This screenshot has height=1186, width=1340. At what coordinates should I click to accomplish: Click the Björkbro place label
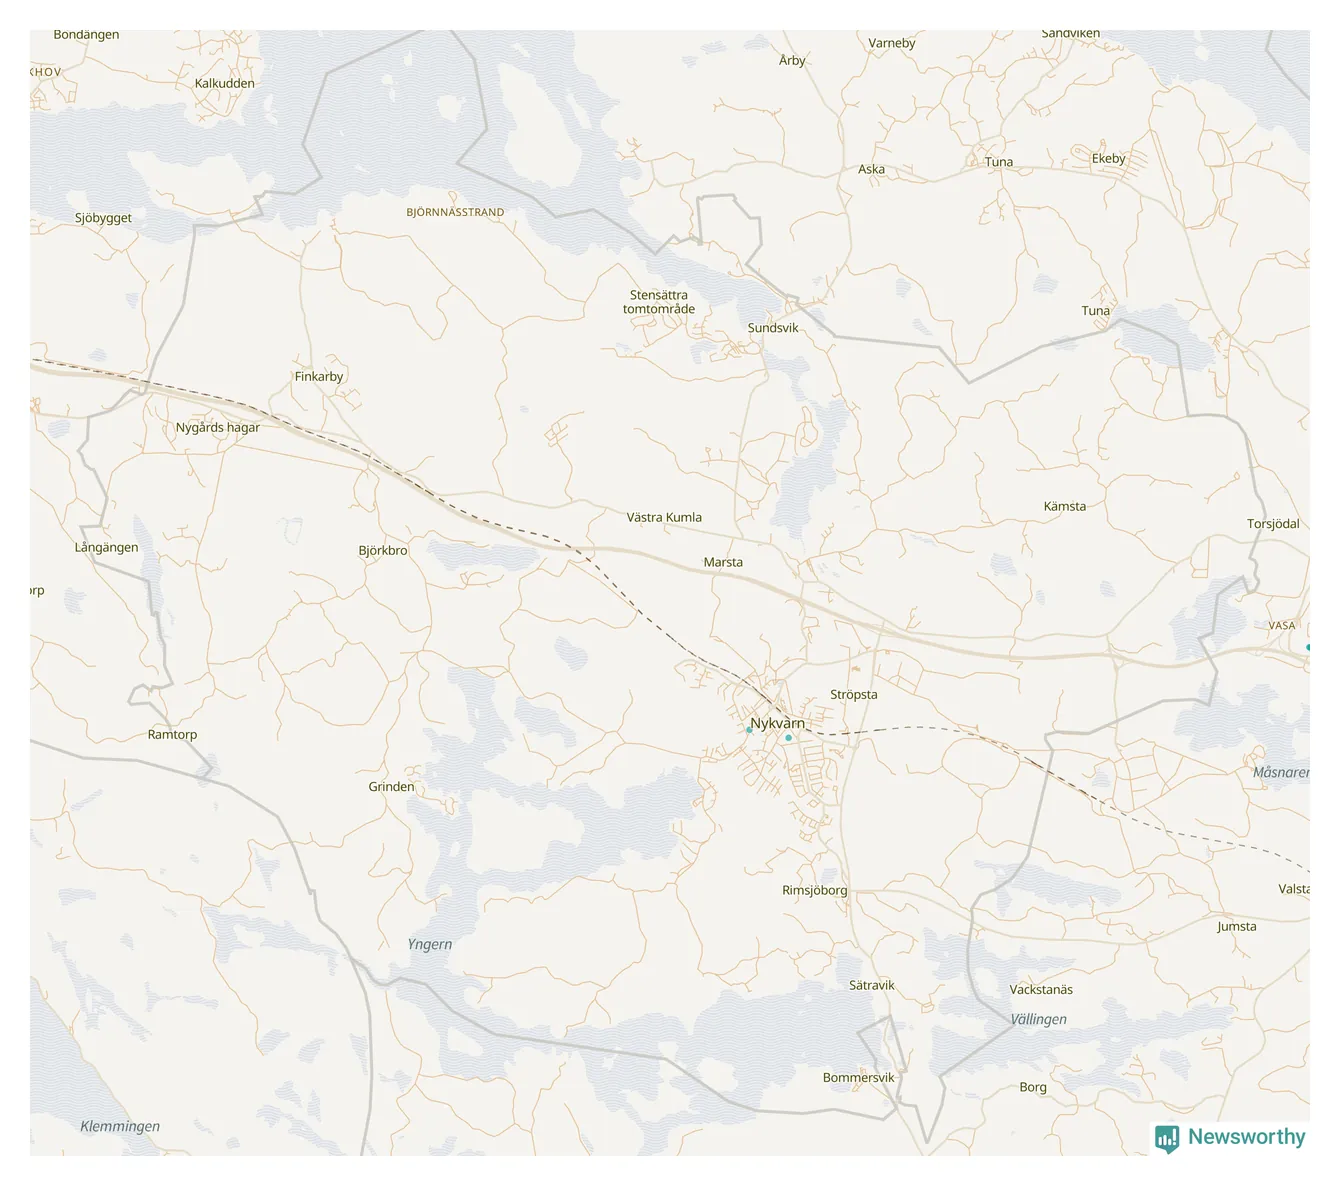click(383, 551)
